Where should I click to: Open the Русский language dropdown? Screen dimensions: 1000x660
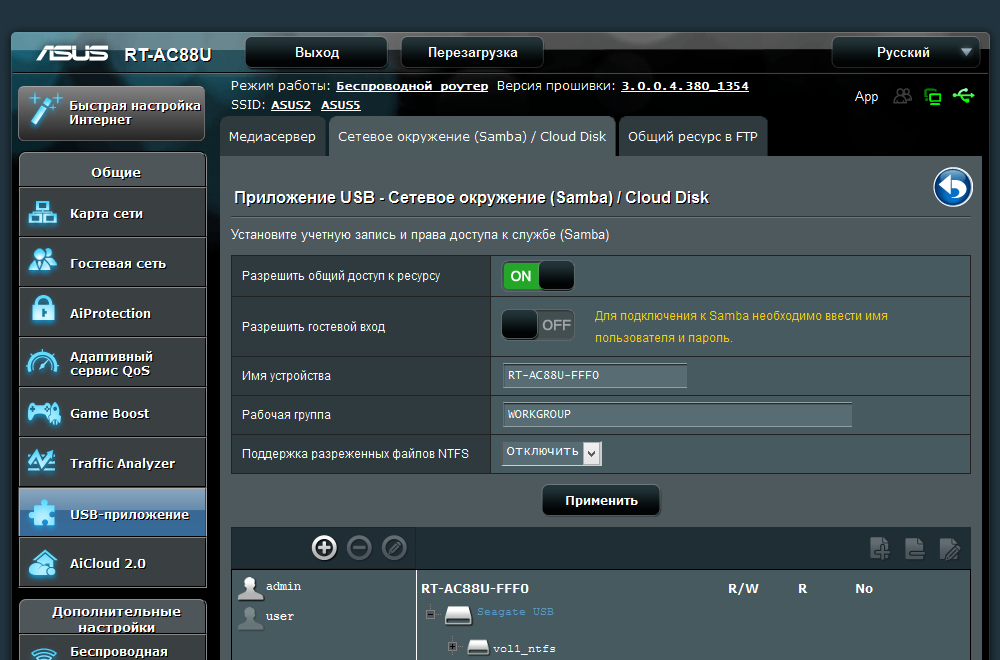tap(905, 52)
